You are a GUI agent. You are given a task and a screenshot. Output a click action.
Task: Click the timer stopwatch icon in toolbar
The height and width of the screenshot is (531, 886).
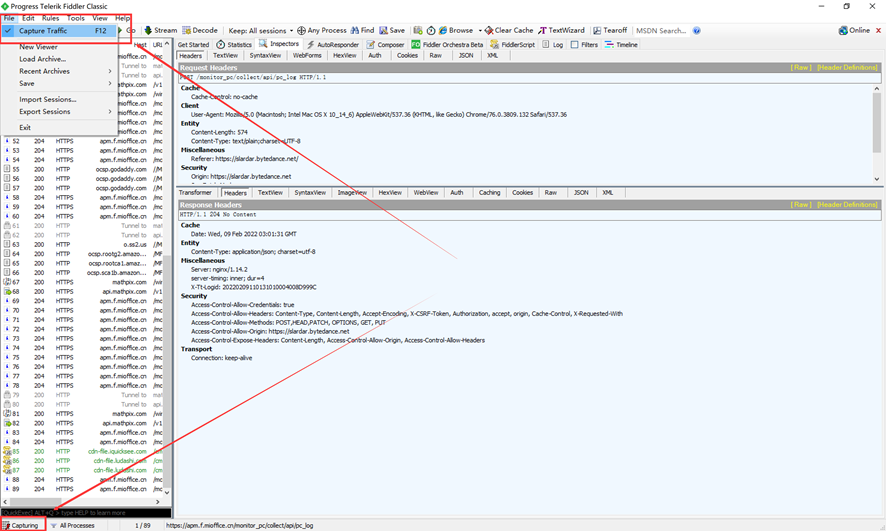[x=431, y=31]
